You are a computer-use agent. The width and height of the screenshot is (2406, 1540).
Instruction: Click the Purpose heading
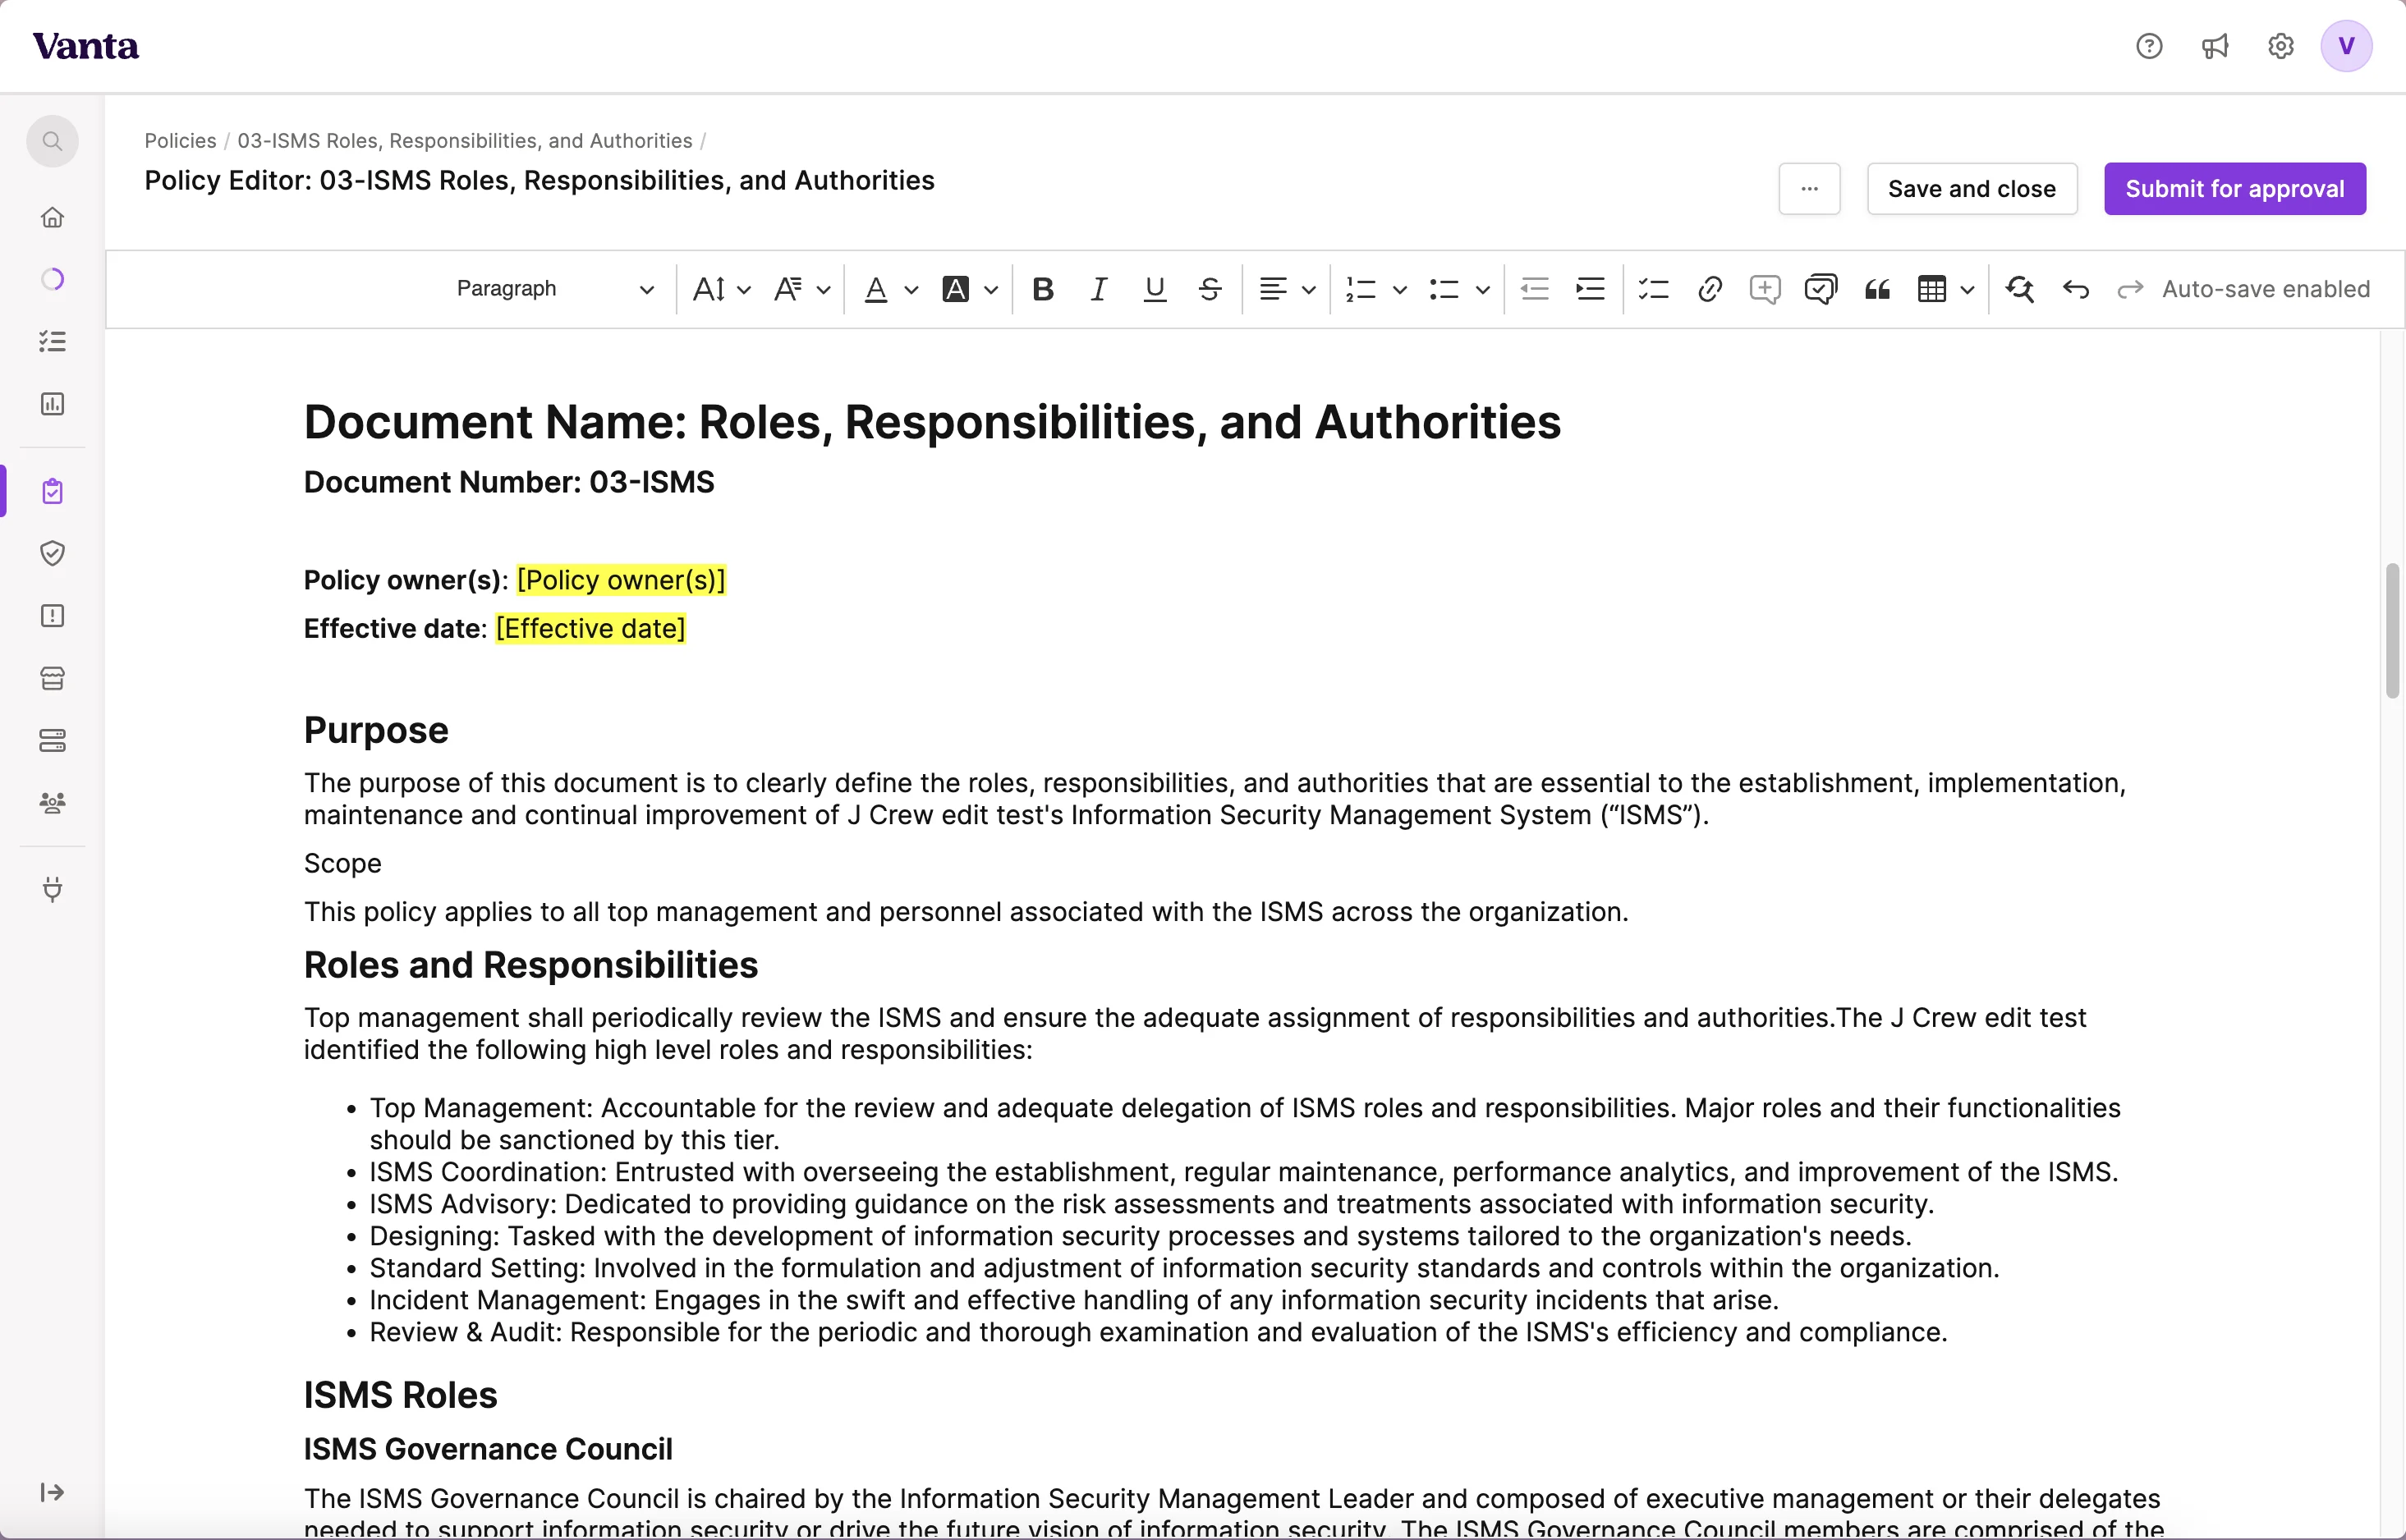pos(376,730)
